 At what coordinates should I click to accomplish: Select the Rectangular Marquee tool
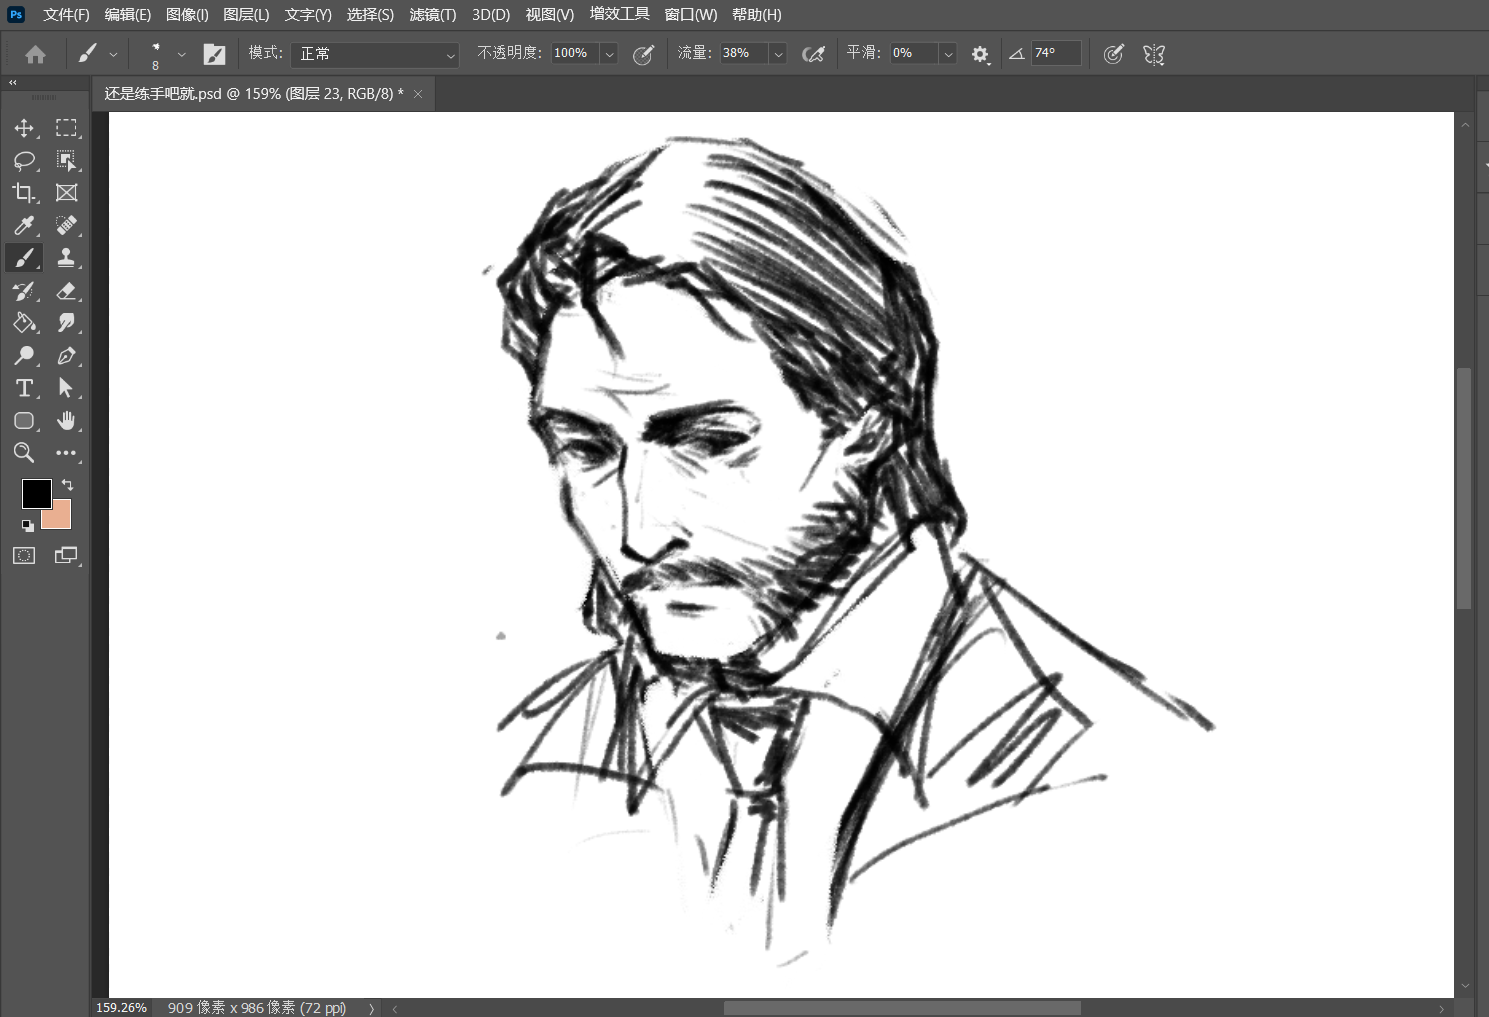(66, 128)
